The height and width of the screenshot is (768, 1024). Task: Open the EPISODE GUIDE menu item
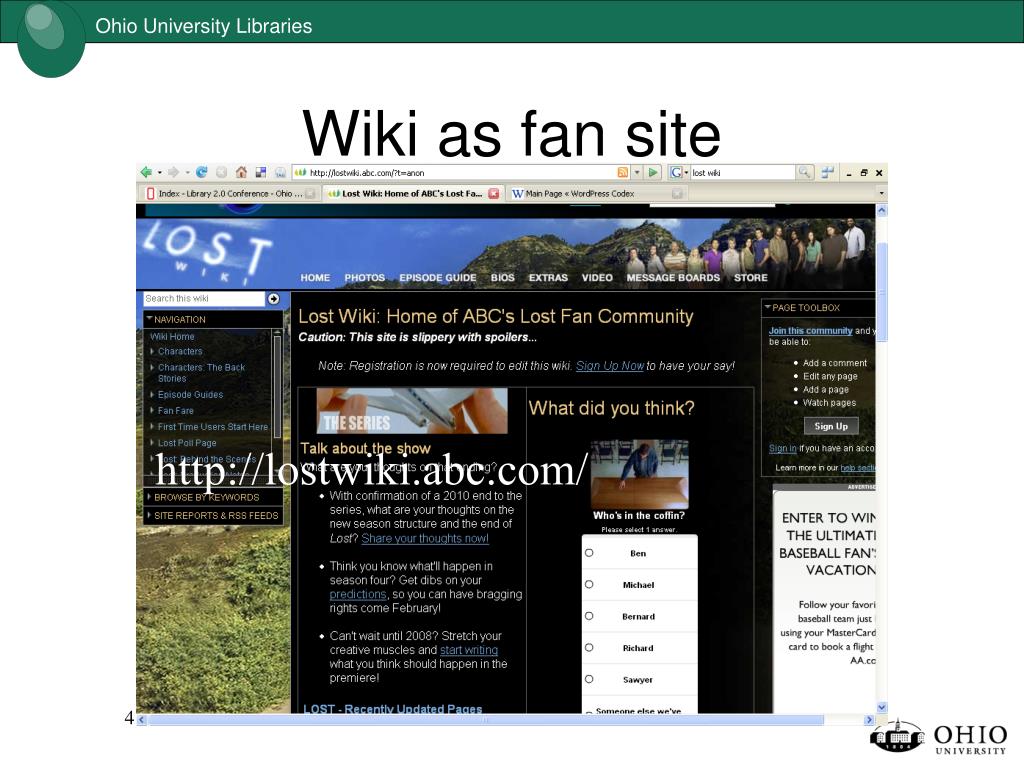[x=438, y=278]
